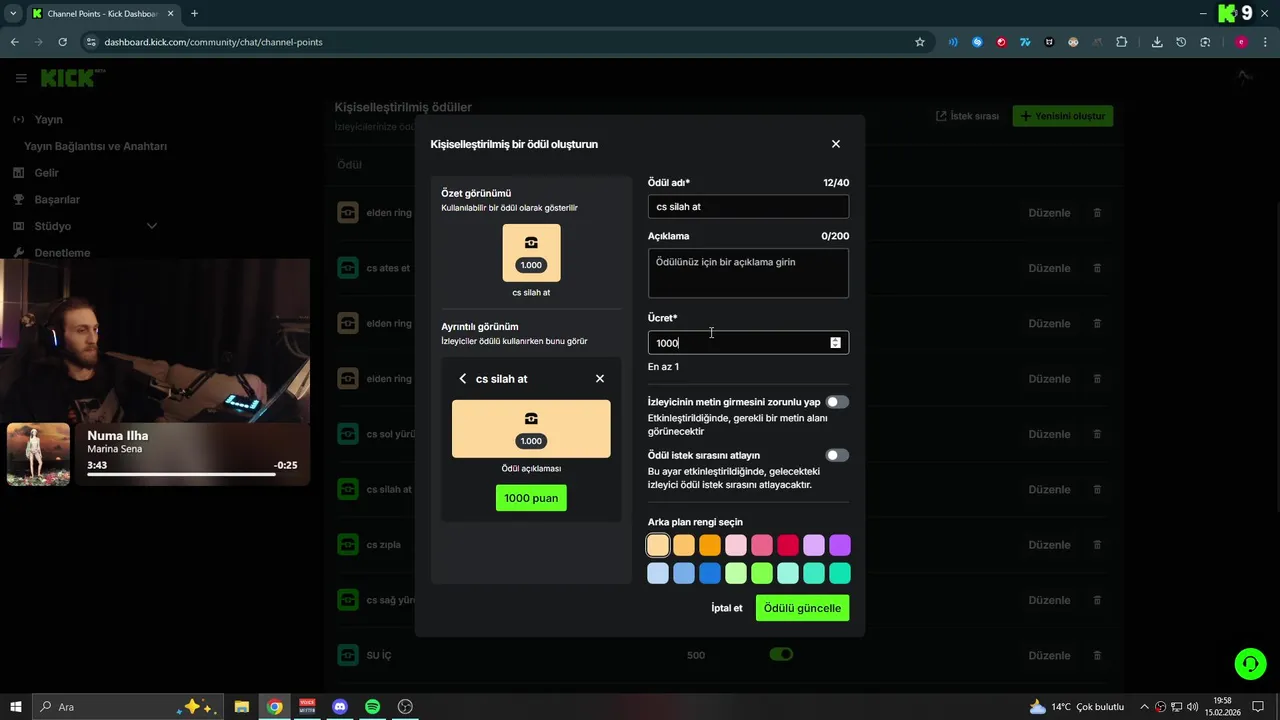Open the Shazam browser extension
Image resolution: width=1280 pixels, height=720 pixels.
(x=977, y=42)
